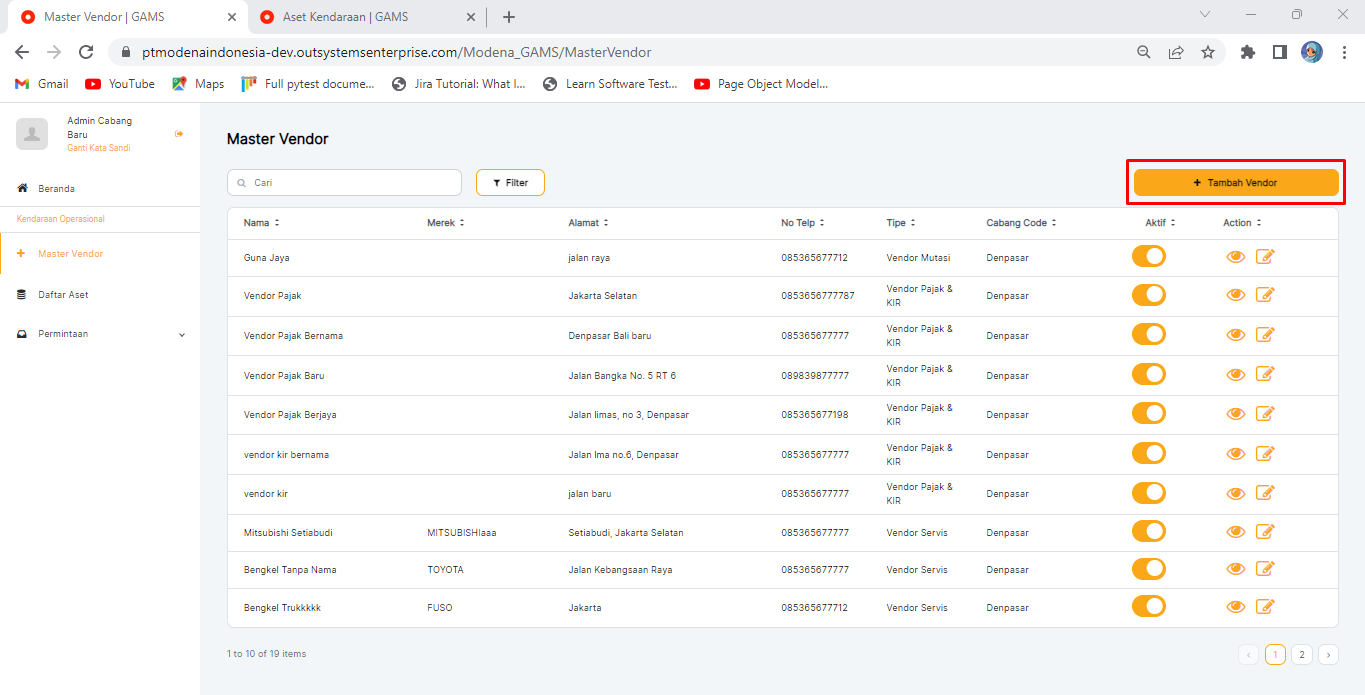Open edit icon for Mitsubishi Setiabudi row
The height and width of the screenshot is (695, 1365).
tap(1265, 532)
